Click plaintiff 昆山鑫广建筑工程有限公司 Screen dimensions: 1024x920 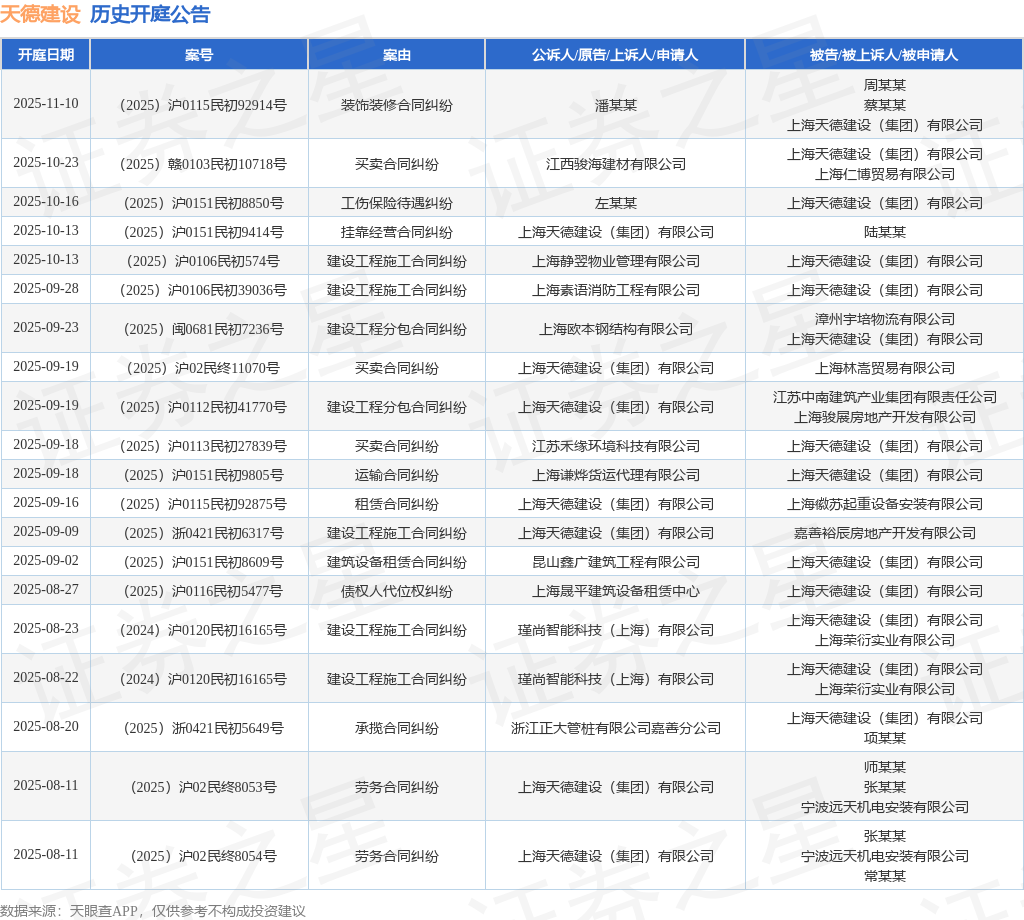(615, 562)
